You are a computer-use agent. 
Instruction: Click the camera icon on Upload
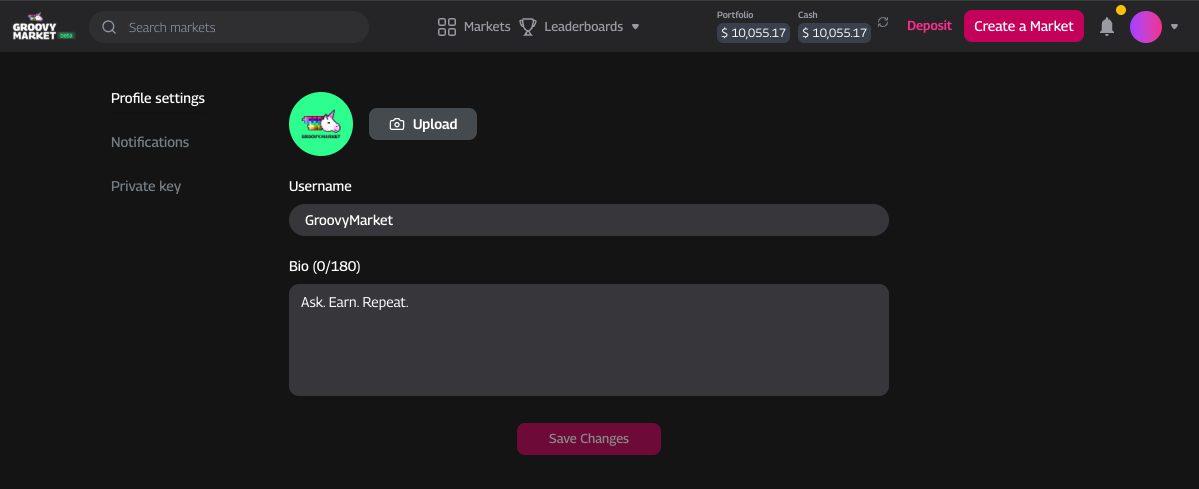397,124
